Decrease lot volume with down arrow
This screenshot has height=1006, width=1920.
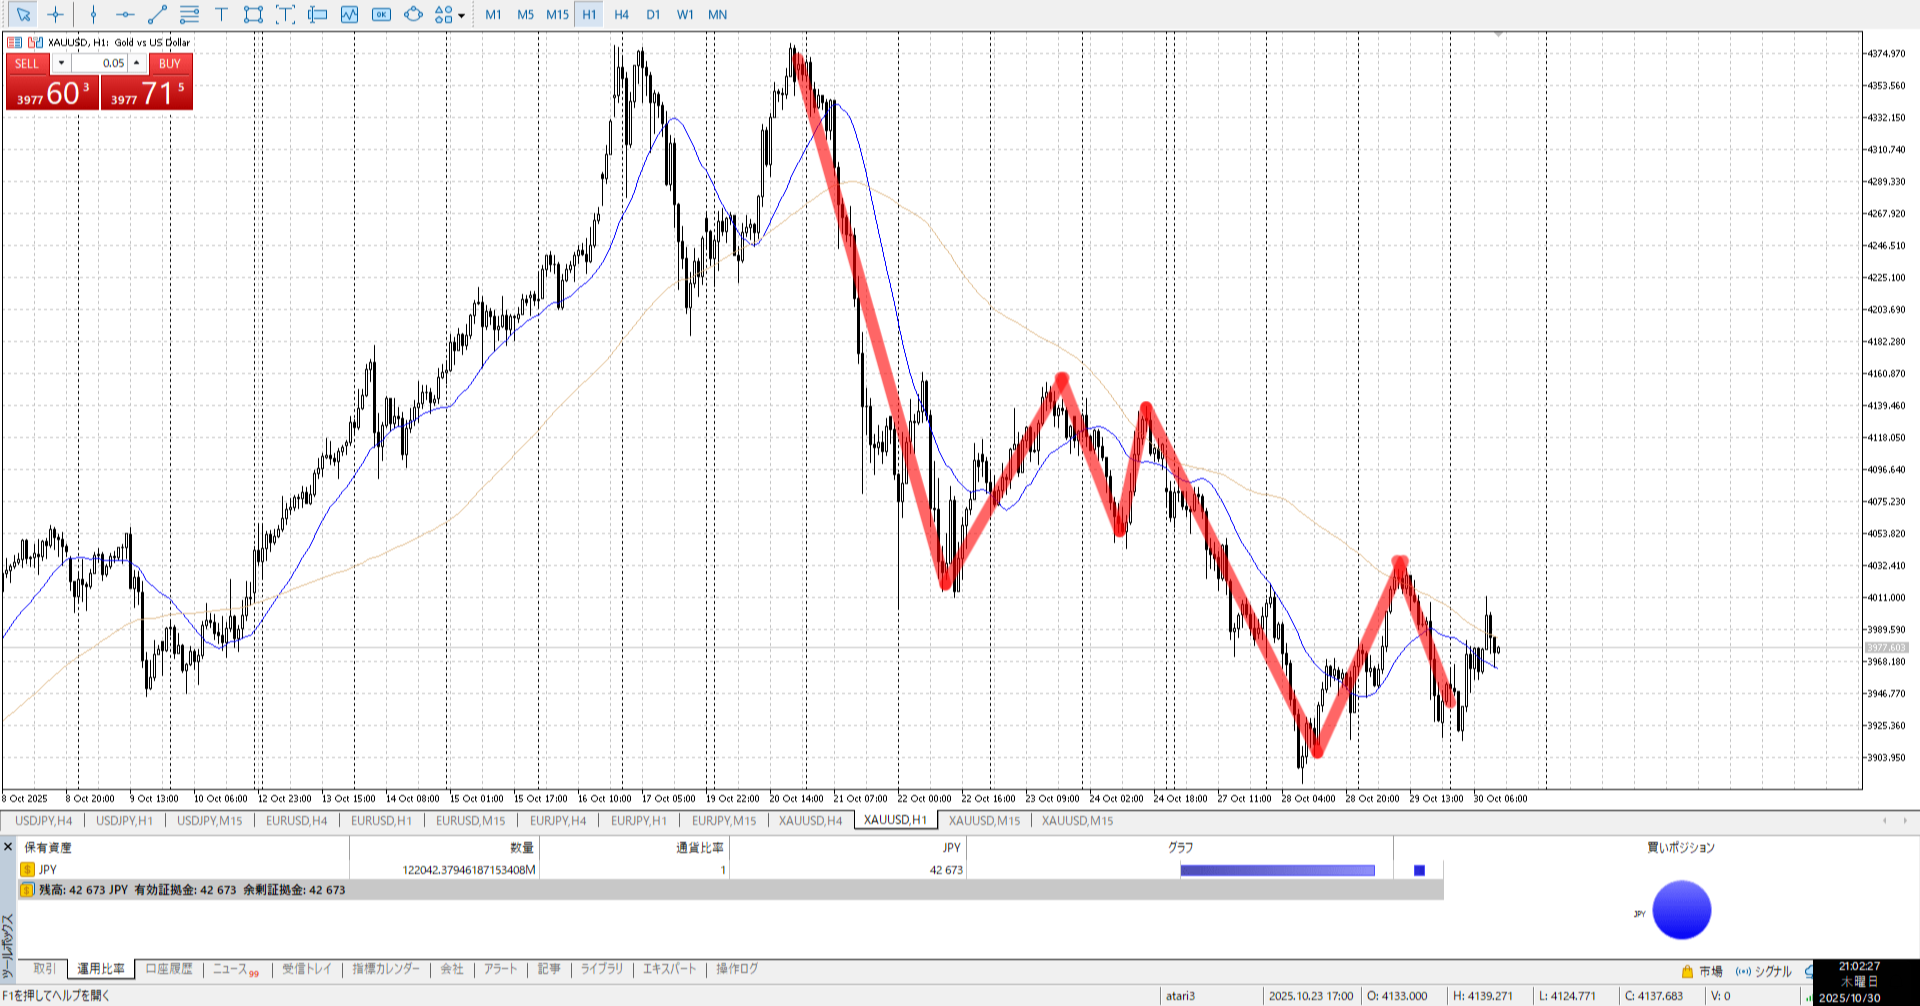(61, 63)
